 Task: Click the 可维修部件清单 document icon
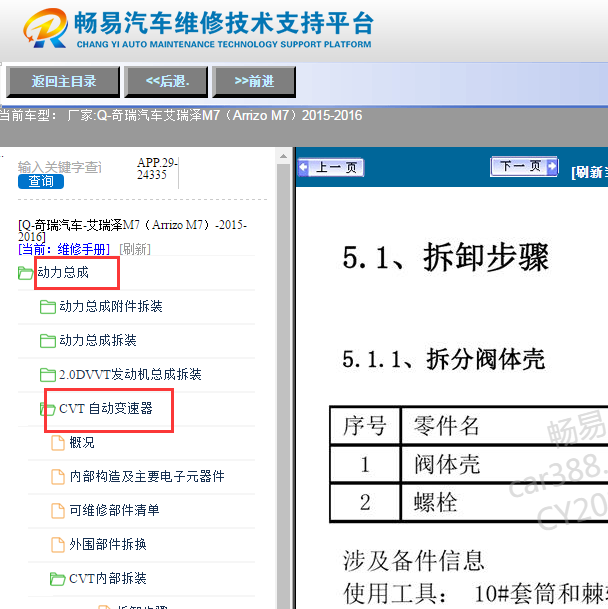pyautogui.click(x=58, y=511)
